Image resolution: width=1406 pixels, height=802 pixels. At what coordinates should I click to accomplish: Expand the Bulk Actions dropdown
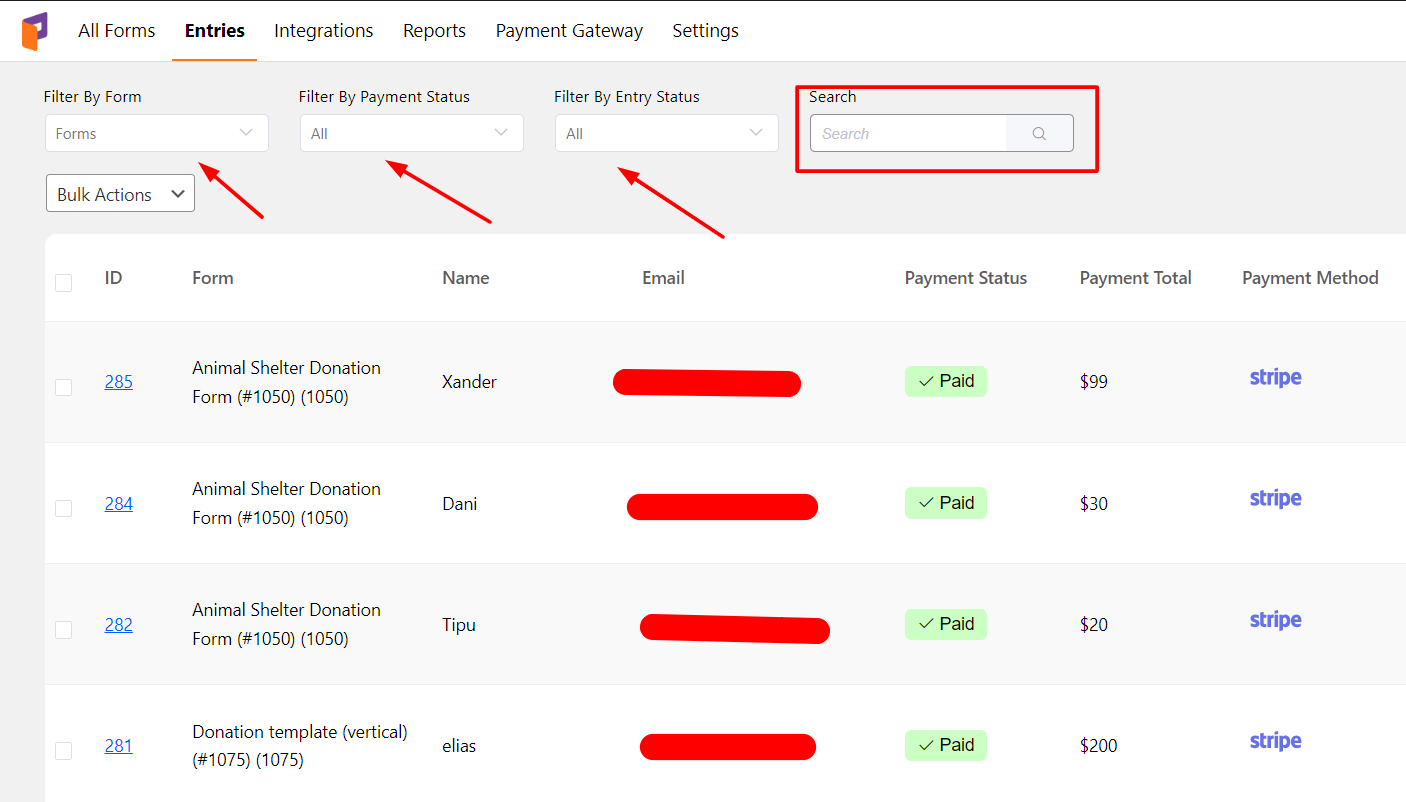click(x=120, y=193)
